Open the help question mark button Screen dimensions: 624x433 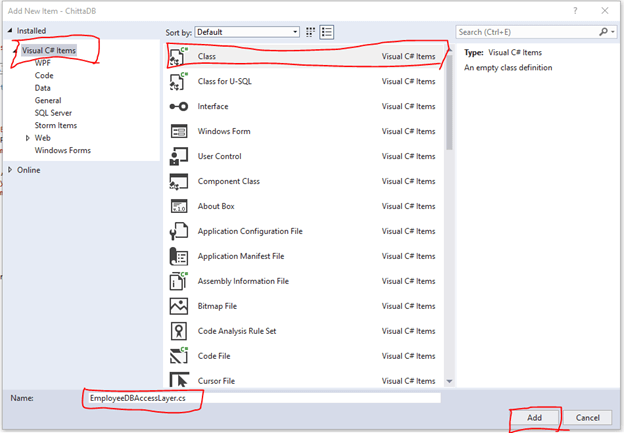(x=575, y=11)
